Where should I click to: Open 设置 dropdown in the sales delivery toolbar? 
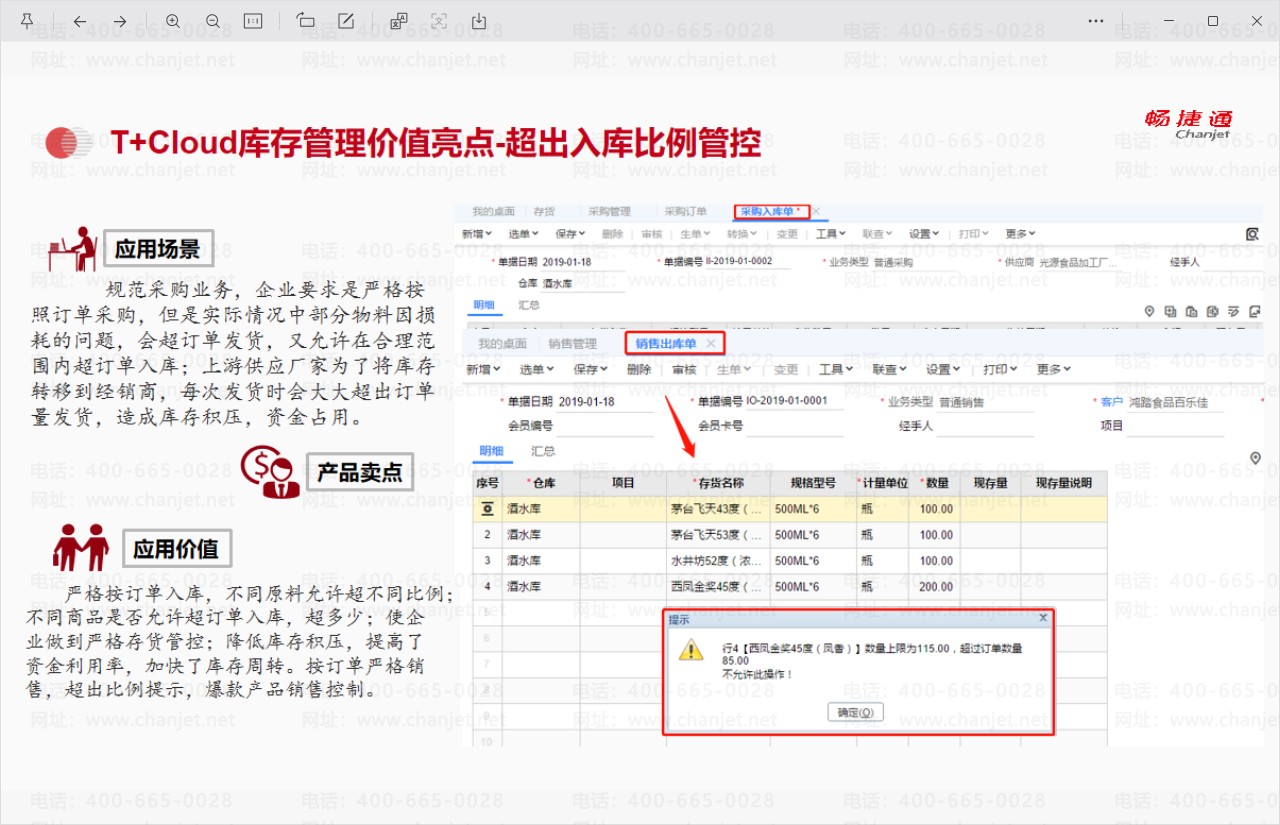944,369
